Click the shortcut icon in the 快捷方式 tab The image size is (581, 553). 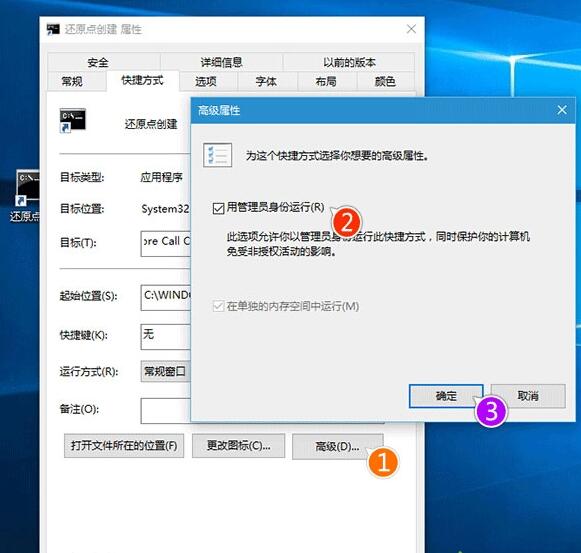73,120
